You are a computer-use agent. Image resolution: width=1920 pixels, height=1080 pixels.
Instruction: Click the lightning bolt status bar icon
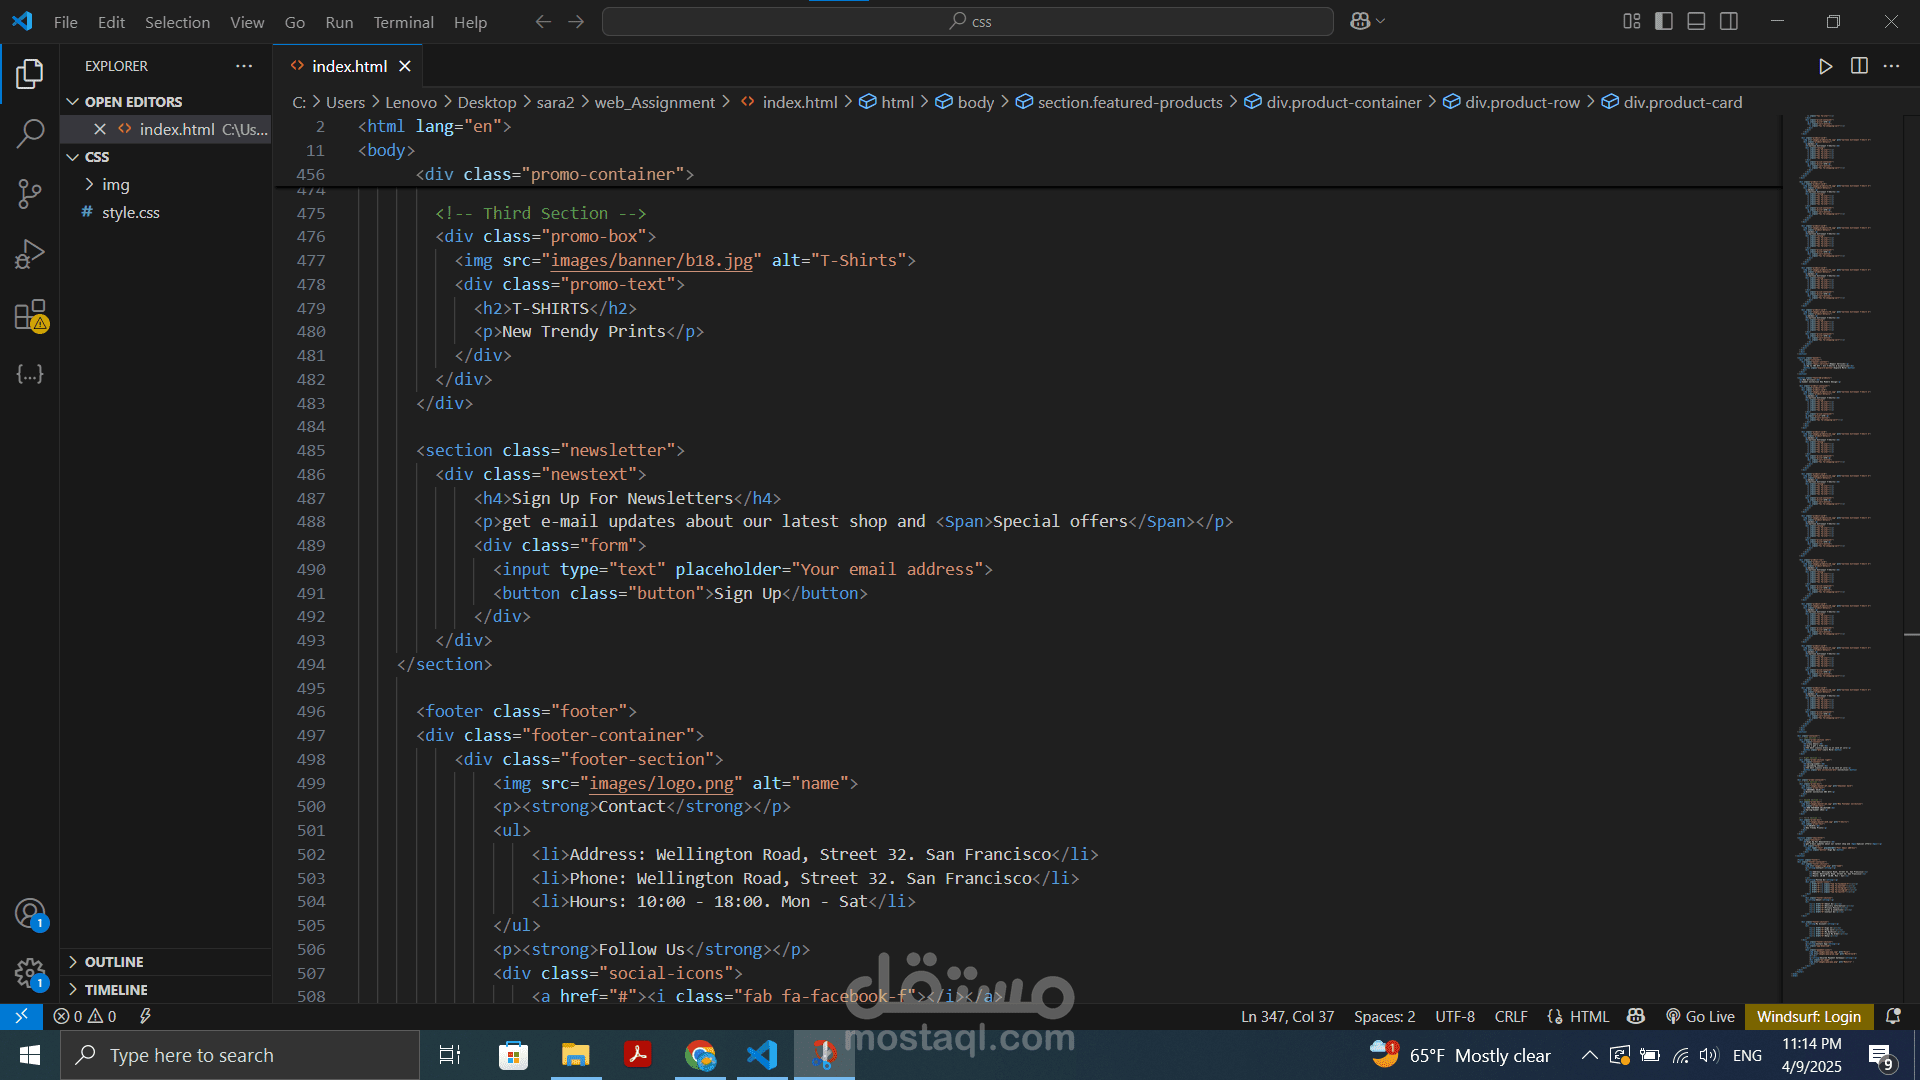(145, 1016)
